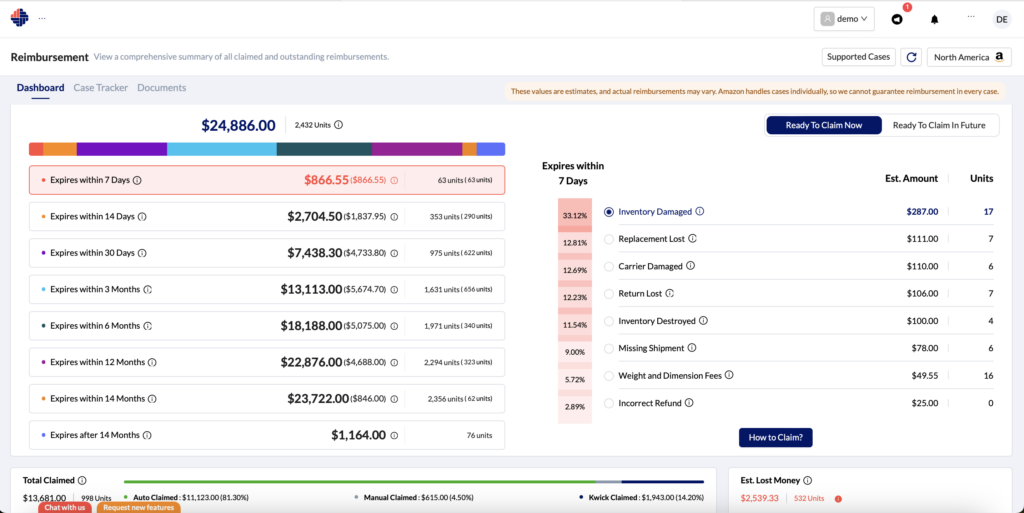Switch to Ready To Claim In Future
The image size is (1024, 513).
[x=939, y=125]
